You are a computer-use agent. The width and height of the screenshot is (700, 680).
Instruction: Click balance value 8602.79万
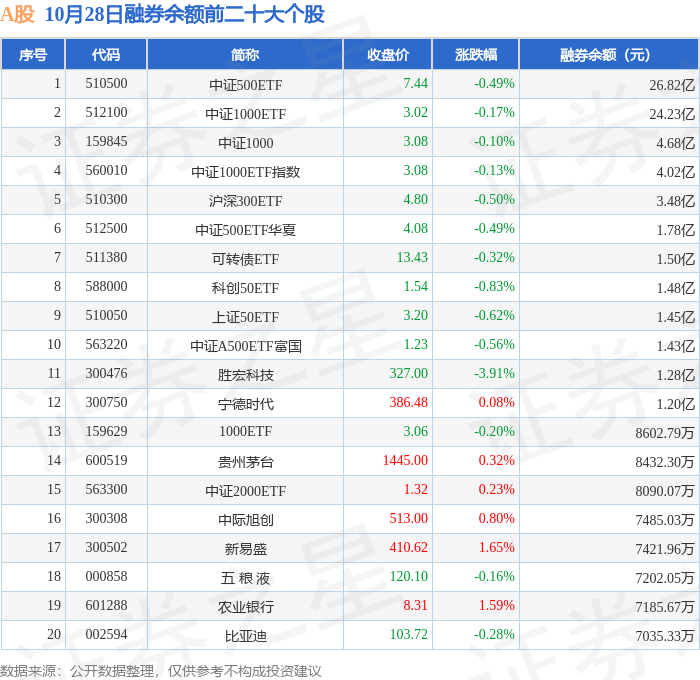pyautogui.click(x=665, y=433)
